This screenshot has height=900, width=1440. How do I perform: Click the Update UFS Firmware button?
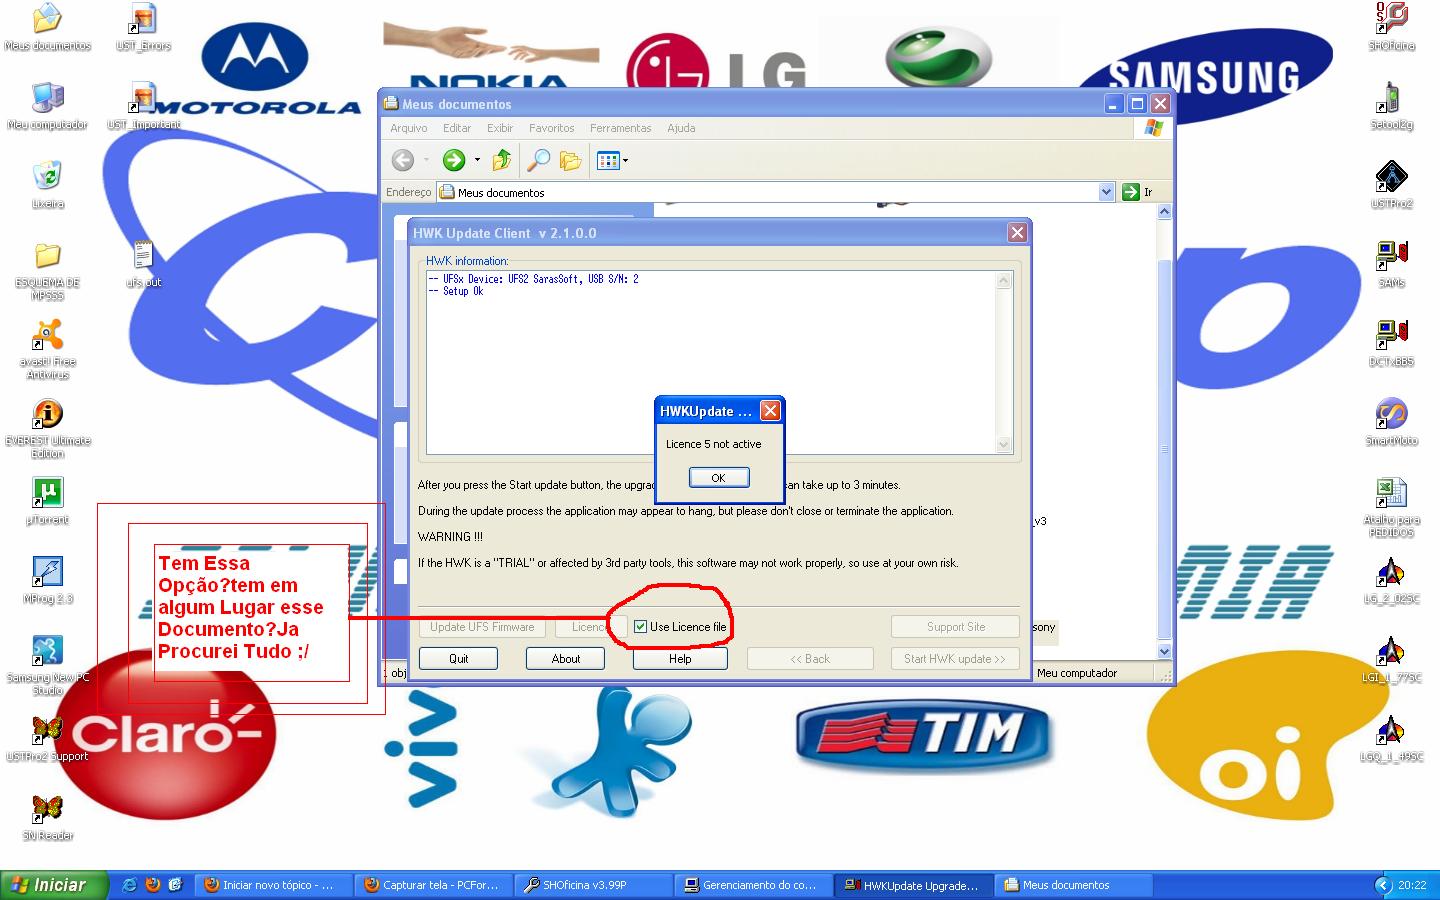click(482, 627)
